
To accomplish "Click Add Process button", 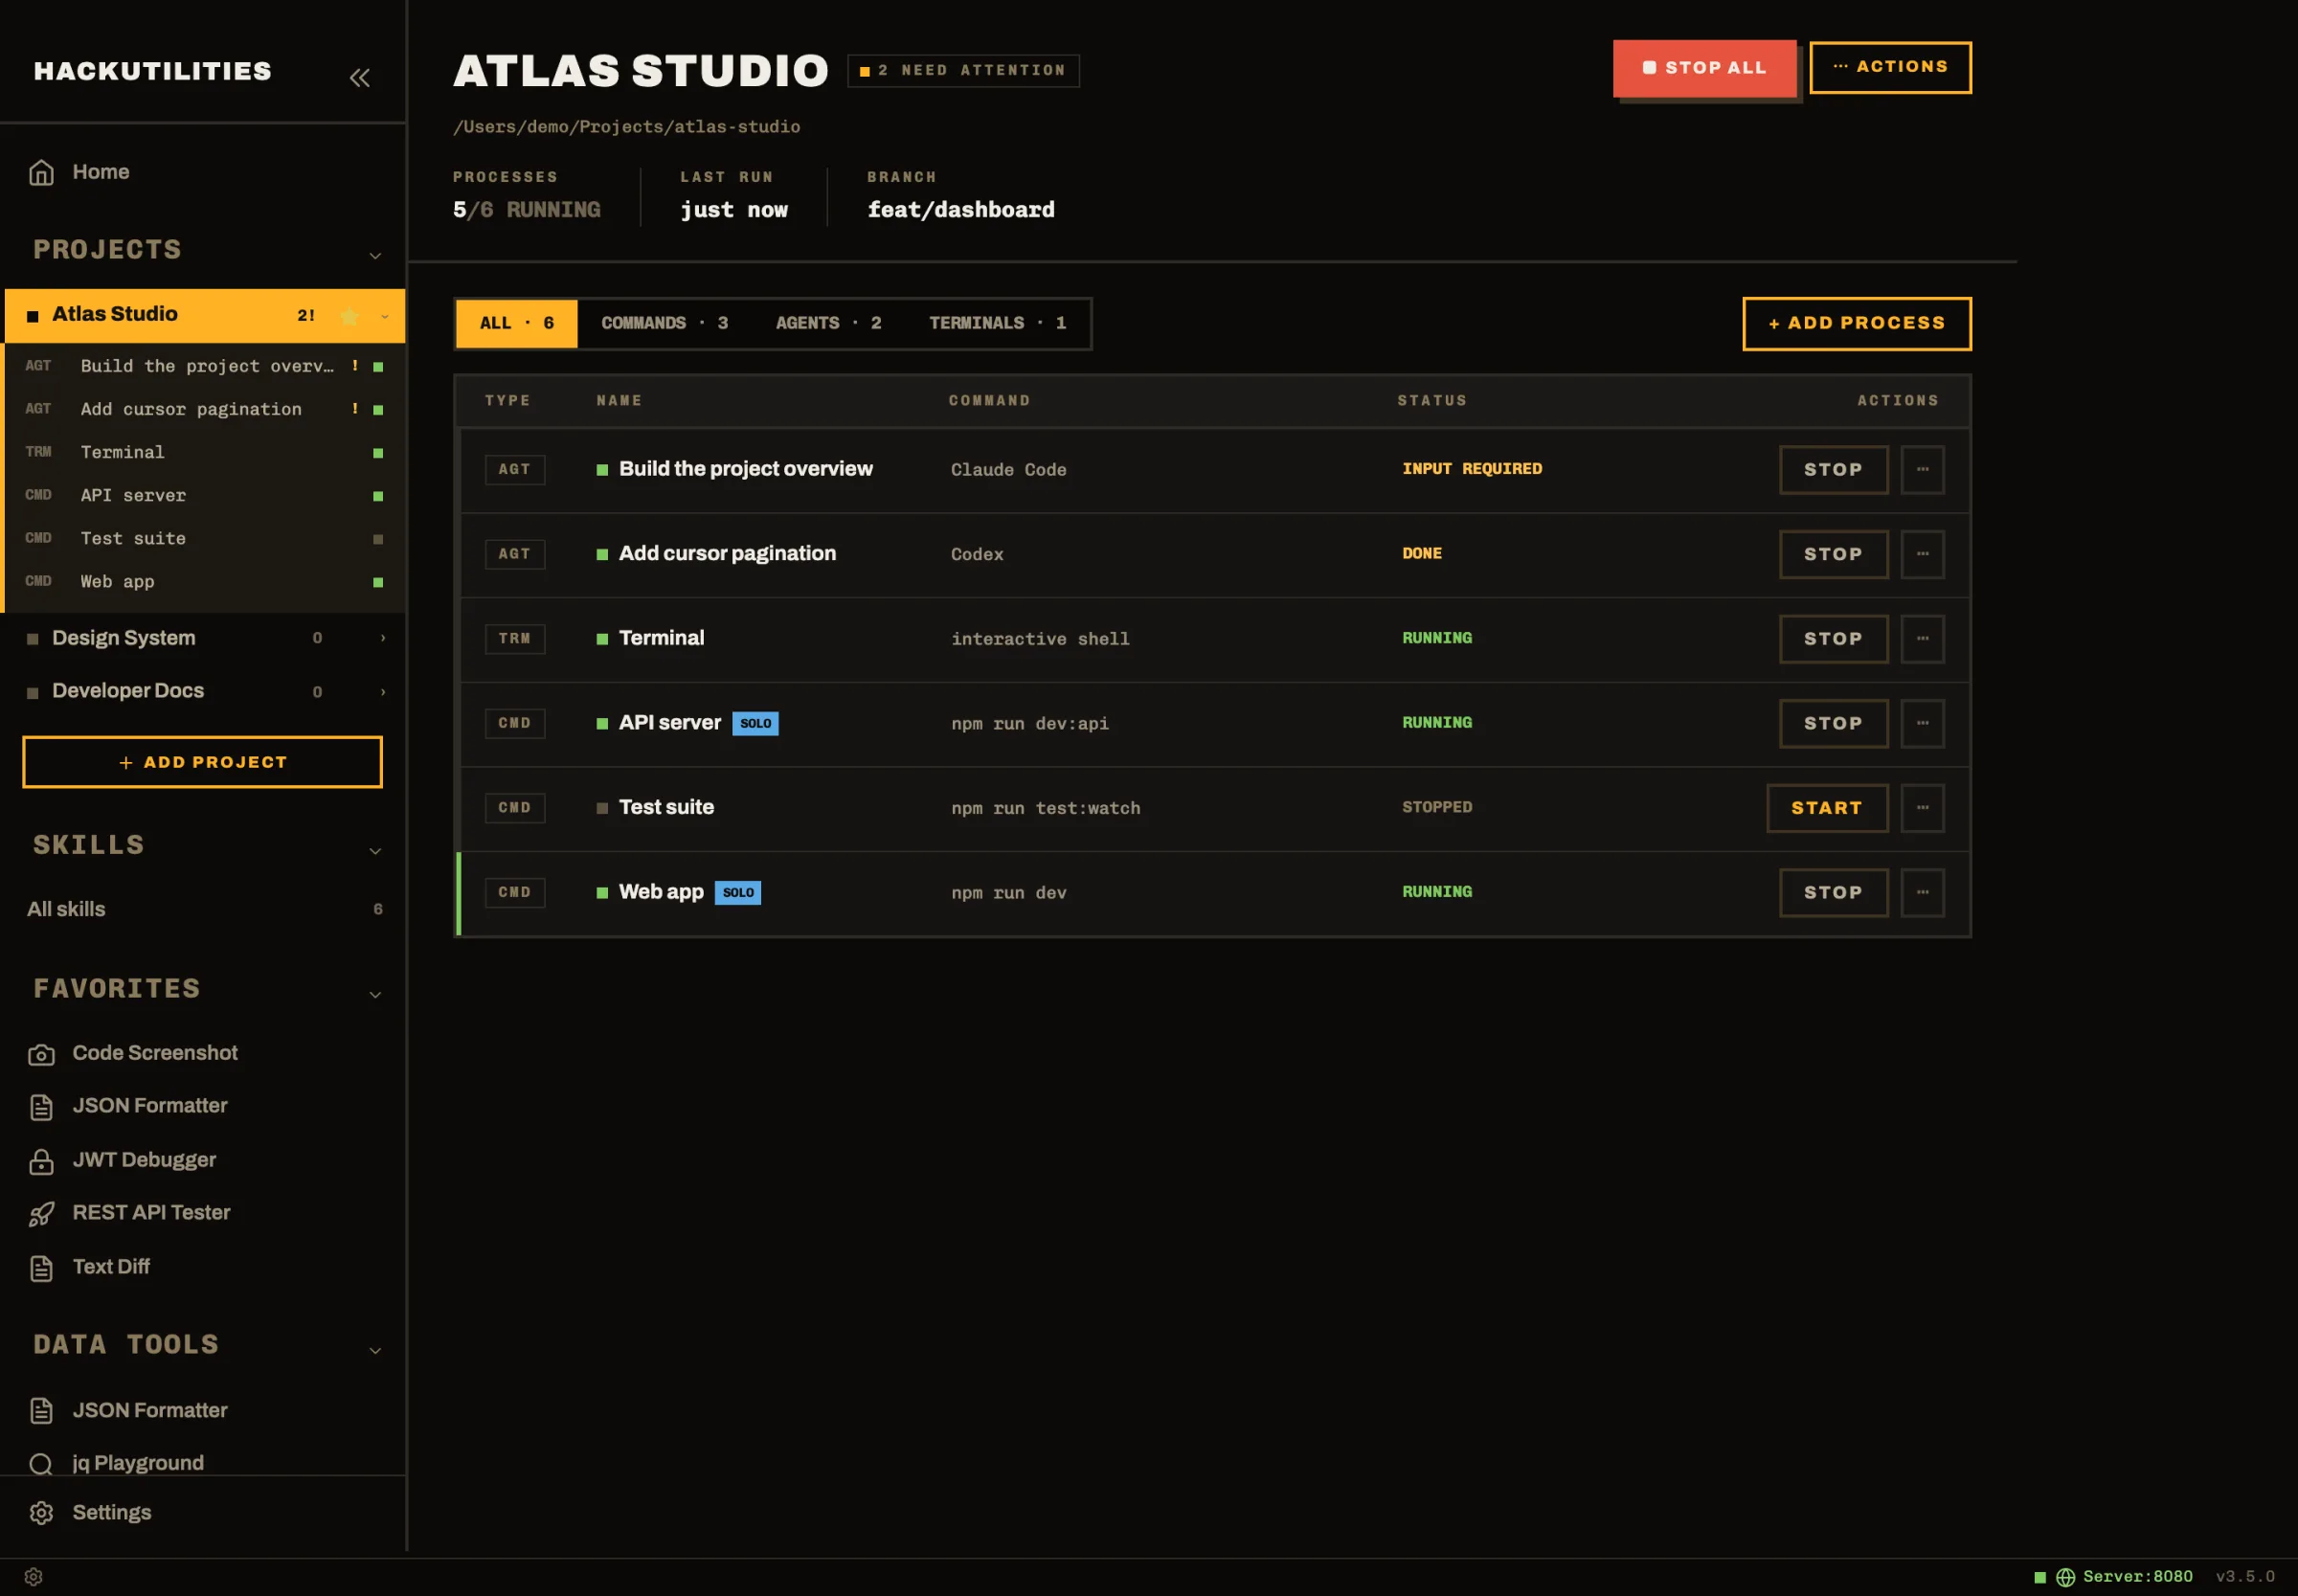I will tap(1856, 323).
